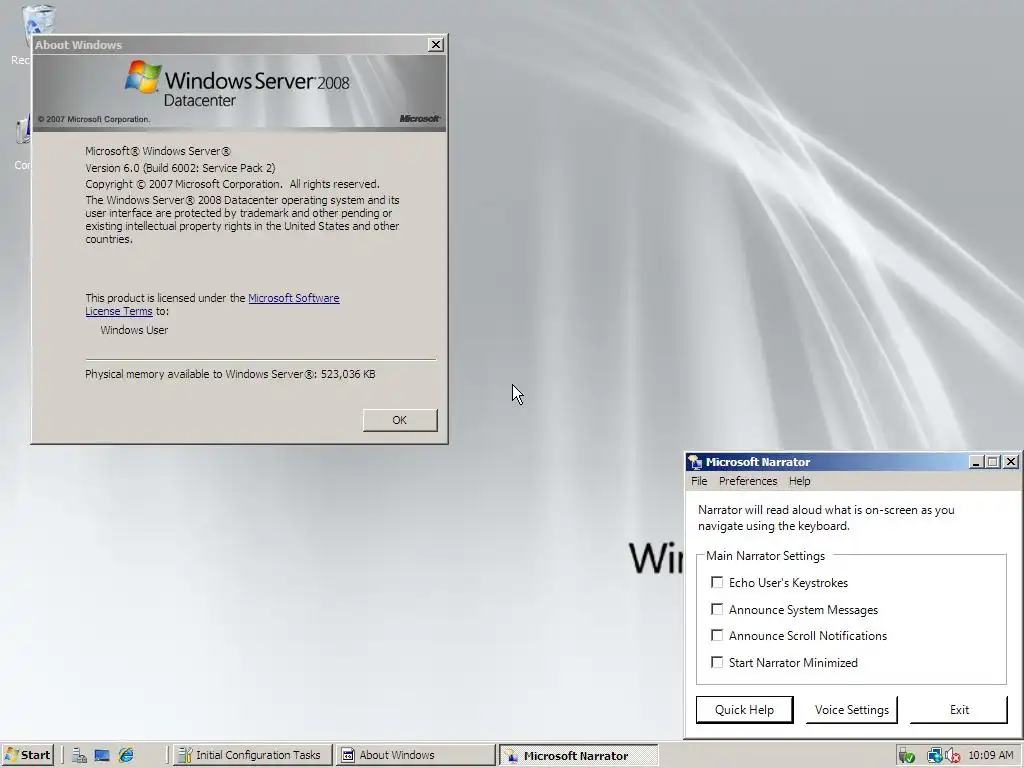Open the Narrator File menu

point(699,481)
